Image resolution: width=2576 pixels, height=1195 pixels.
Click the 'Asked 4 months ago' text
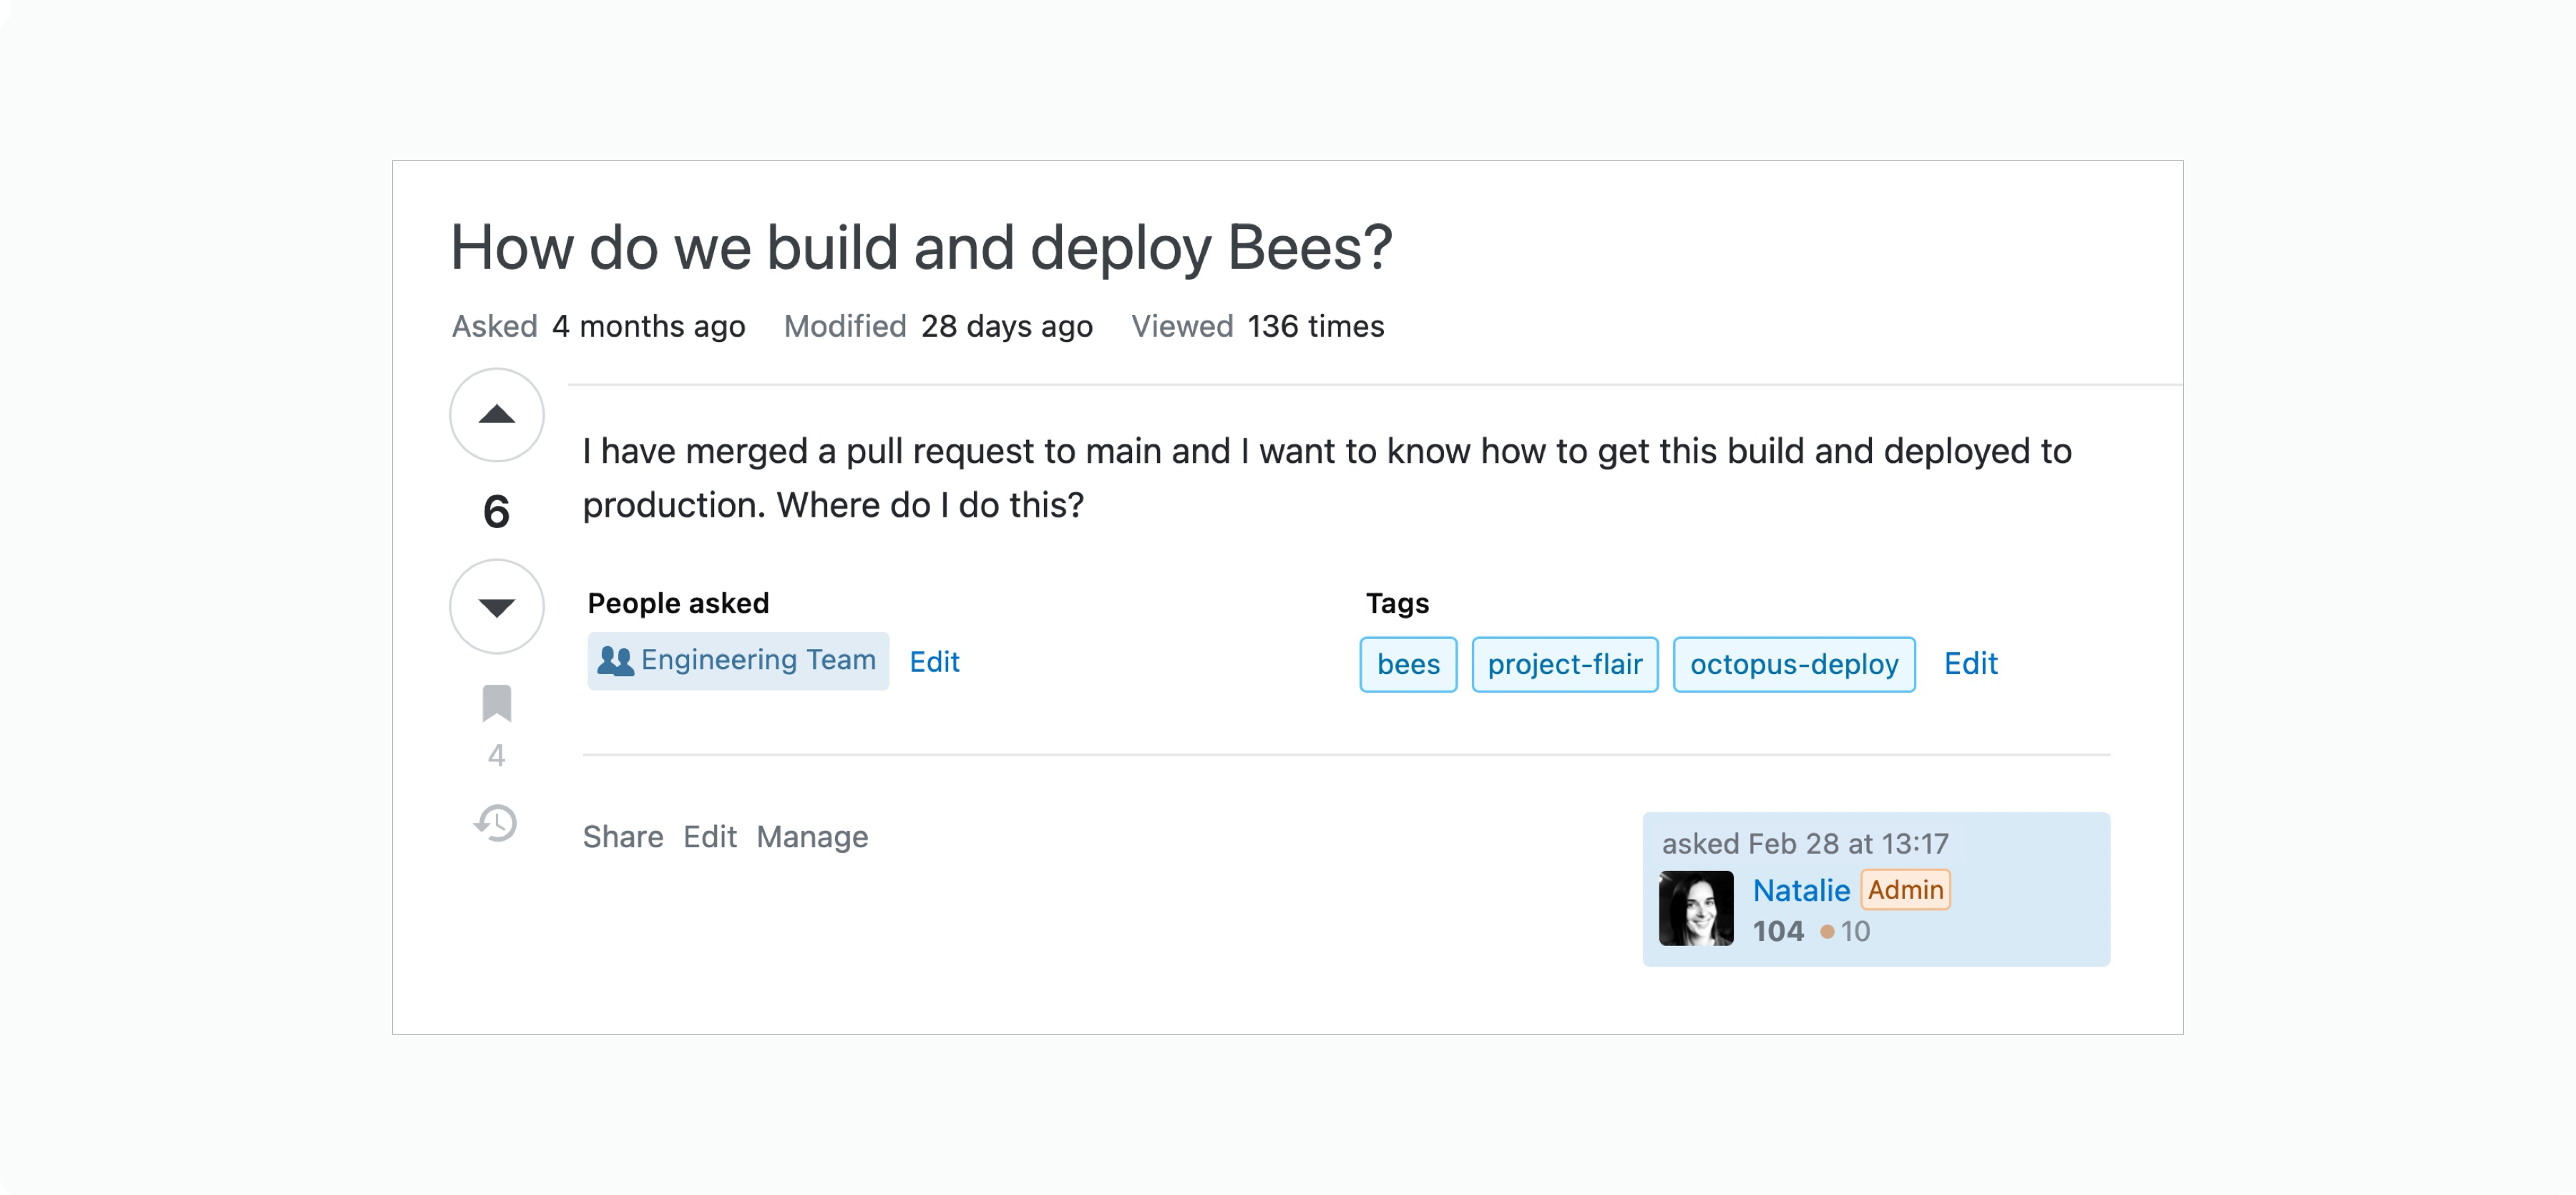coord(598,326)
